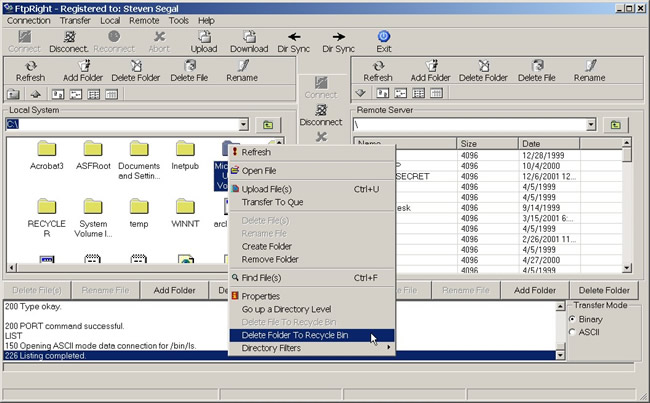Click Add Folder in local panel toolbar
The image size is (650, 403).
pyautogui.click(x=83, y=71)
